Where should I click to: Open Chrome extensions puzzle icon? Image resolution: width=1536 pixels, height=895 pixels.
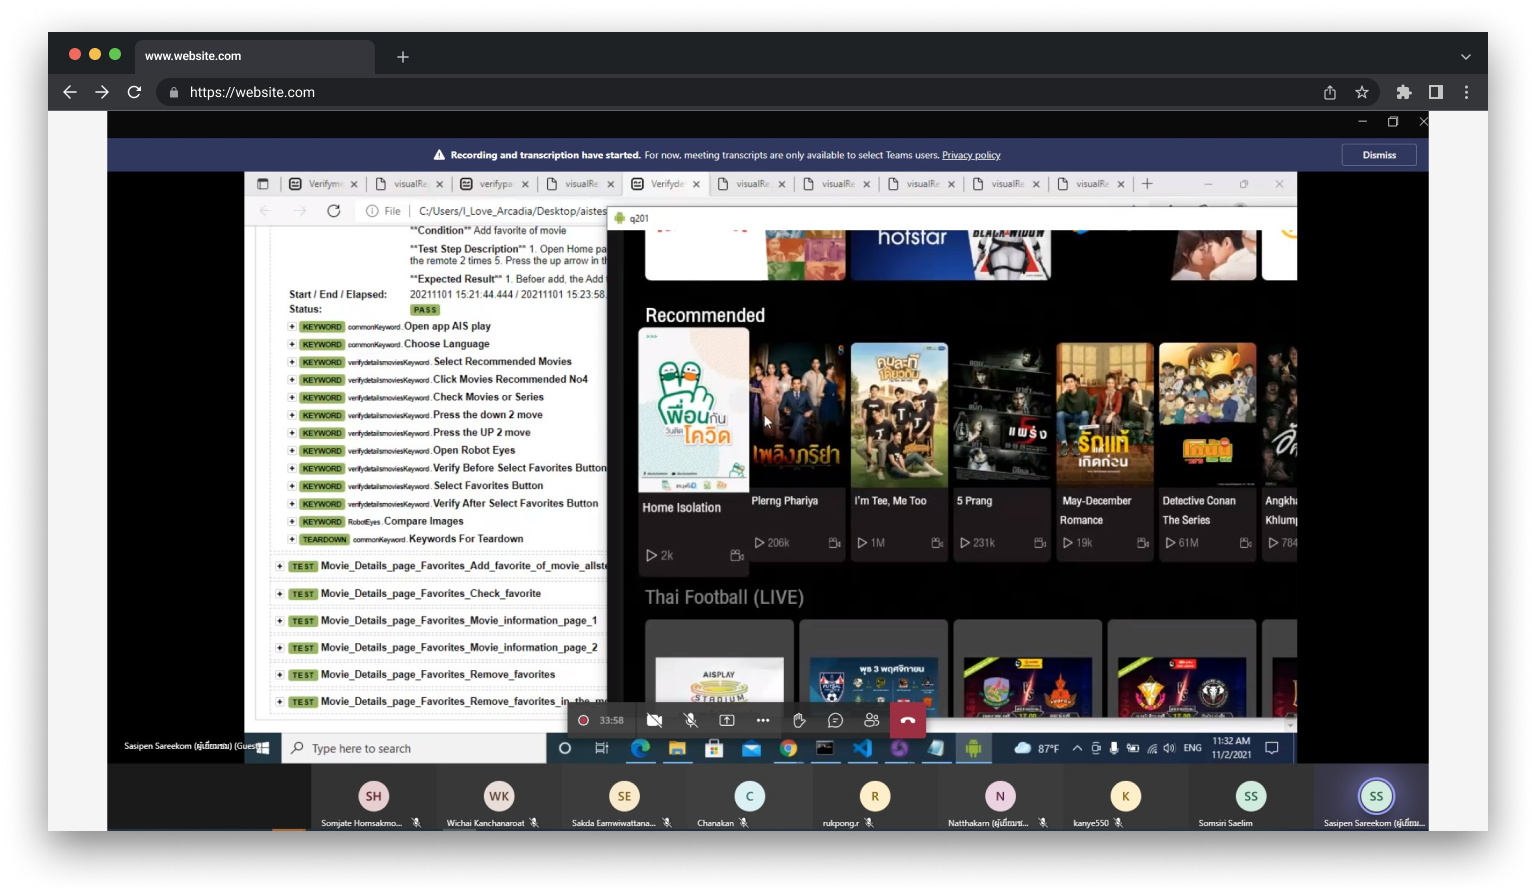click(1404, 92)
